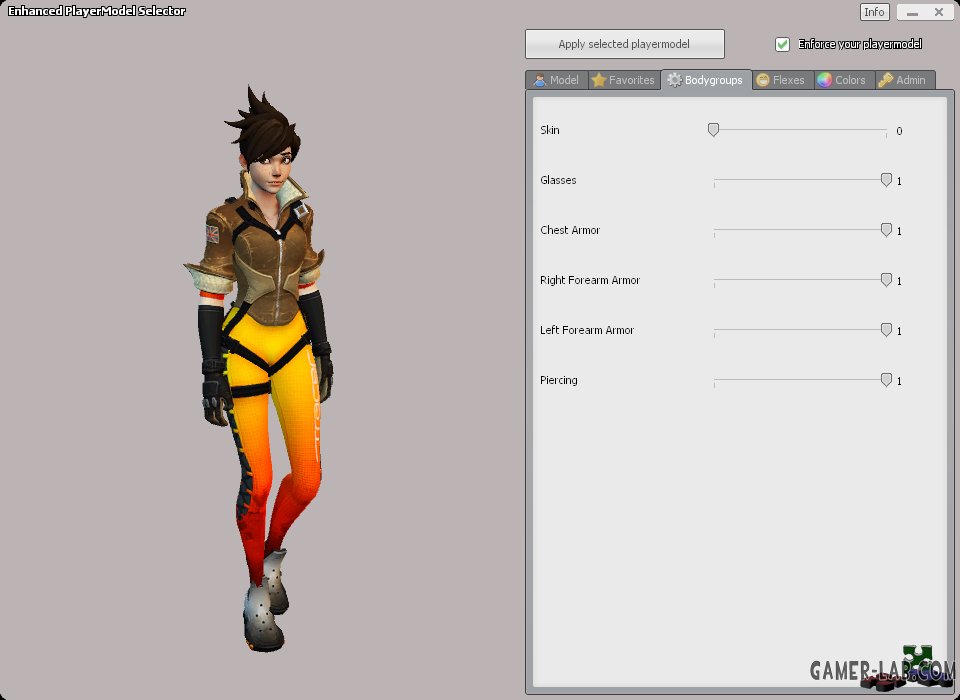The width and height of the screenshot is (960, 700).
Task: Click the Chest Armor label
Action: point(570,230)
